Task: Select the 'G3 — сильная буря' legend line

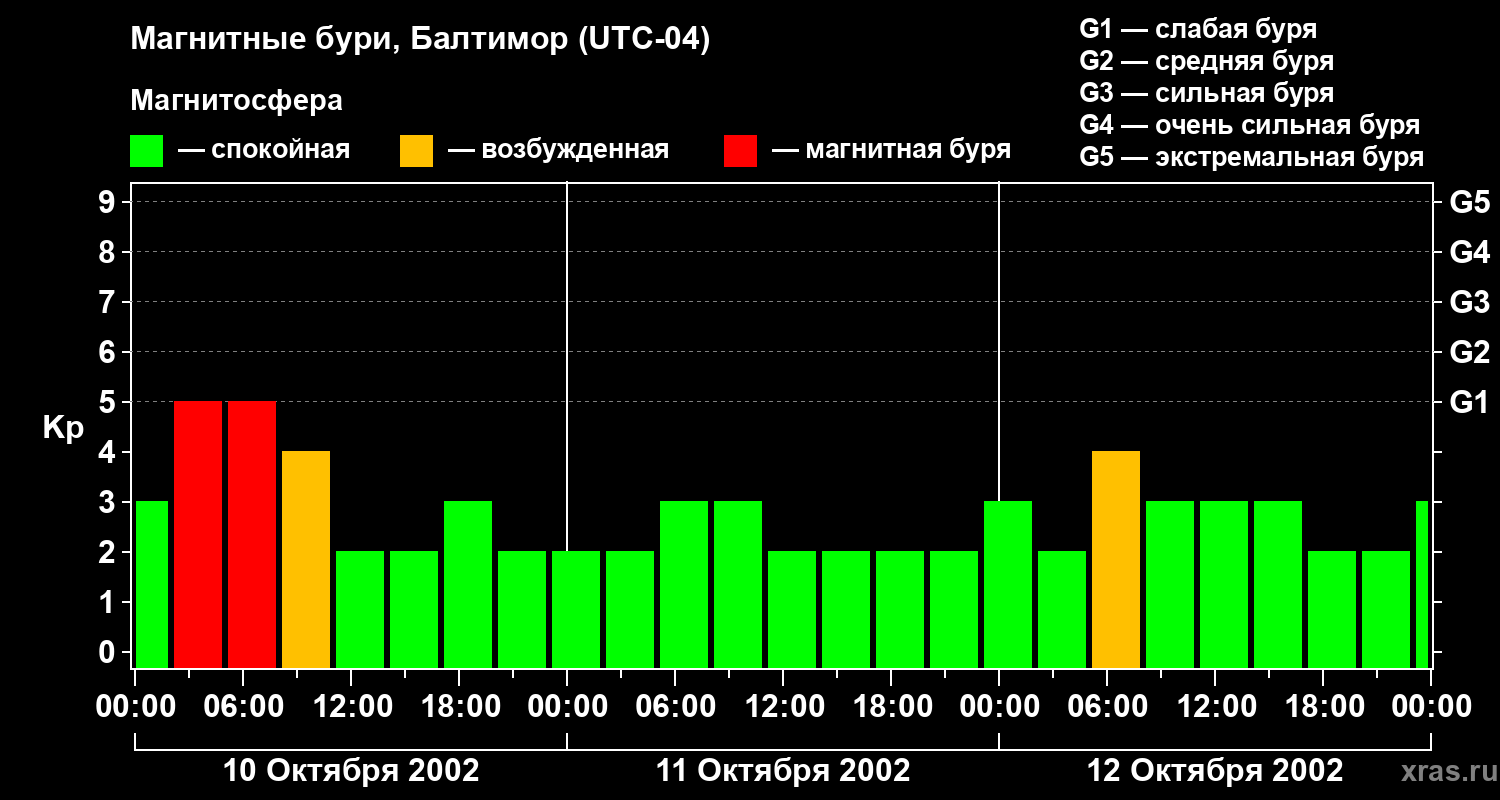Action: point(1207,93)
